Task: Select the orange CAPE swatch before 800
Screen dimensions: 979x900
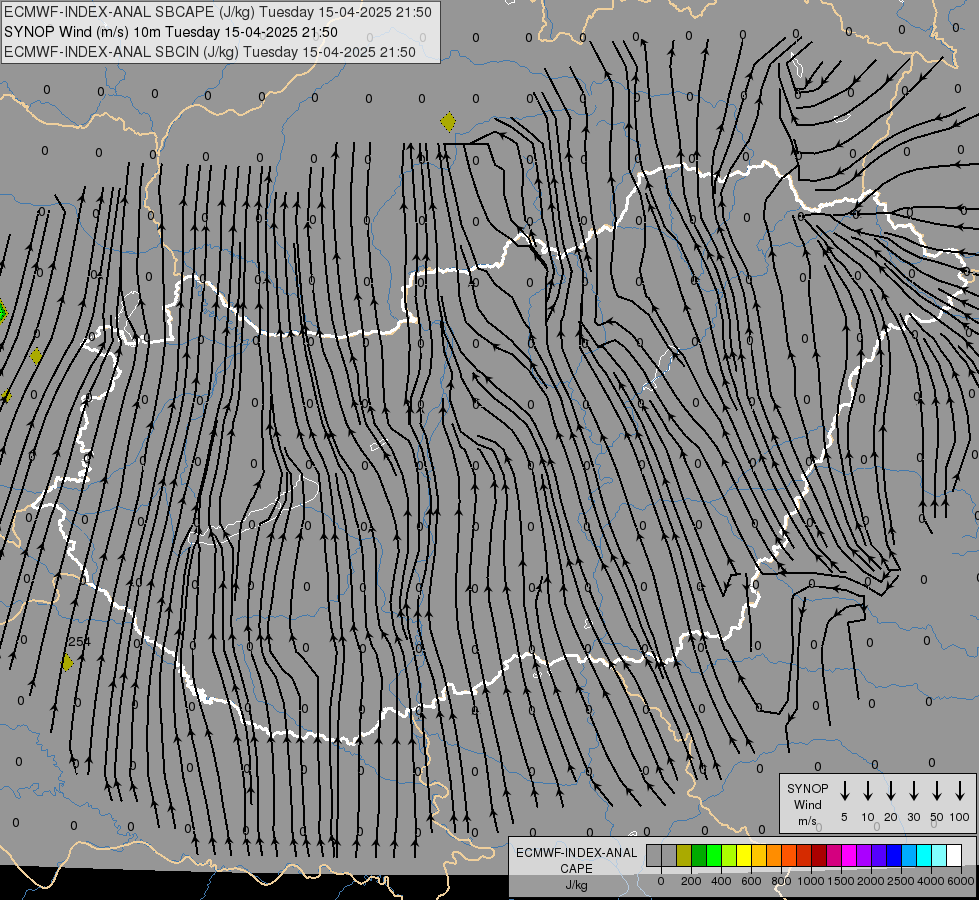Action: tap(774, 856)
